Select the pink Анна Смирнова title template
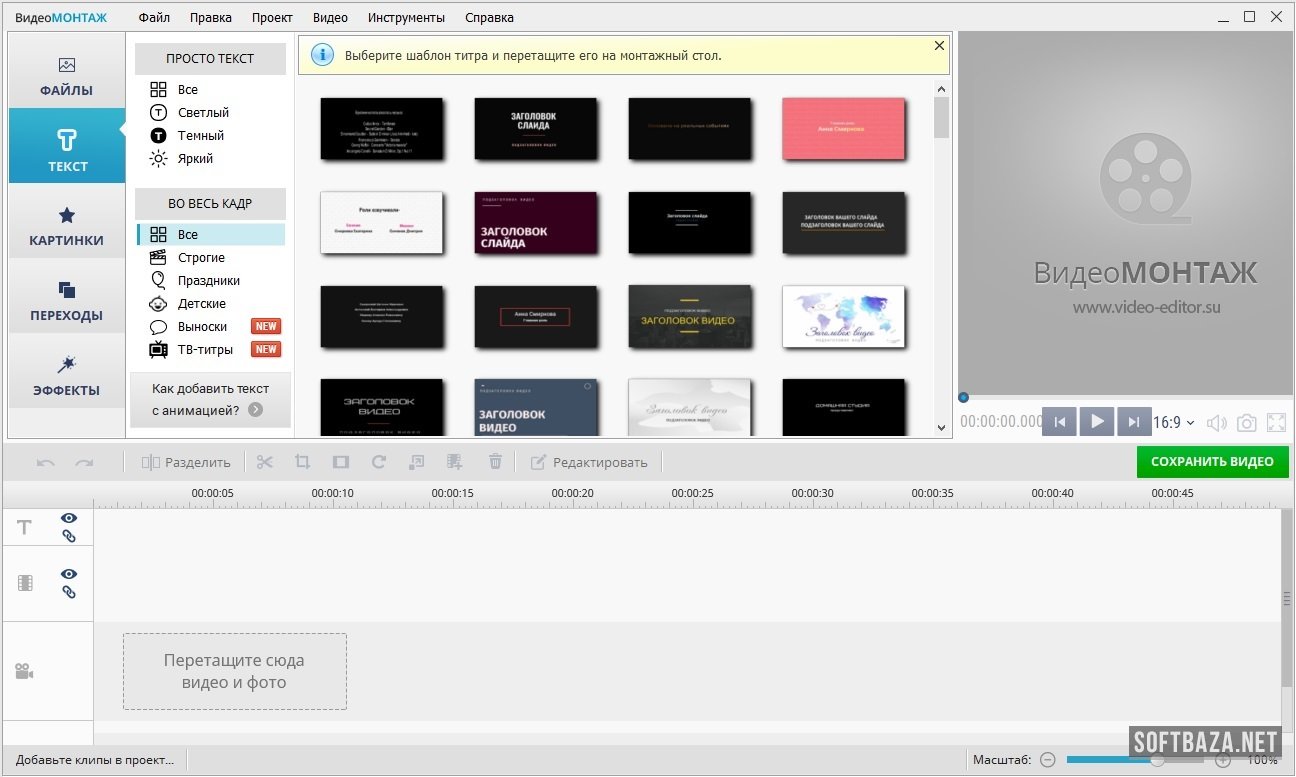The image size is (1296, 777). [x=843, y=128]
